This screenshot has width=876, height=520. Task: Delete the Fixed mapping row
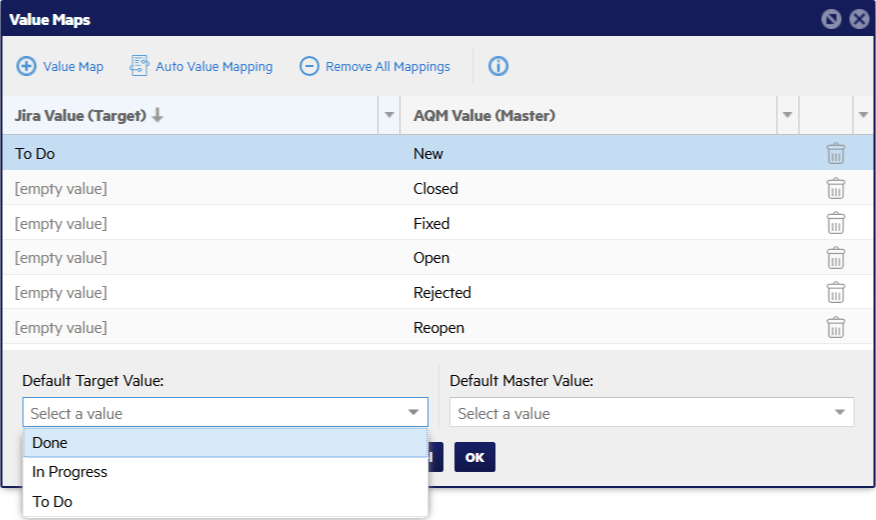coord(835,224)
